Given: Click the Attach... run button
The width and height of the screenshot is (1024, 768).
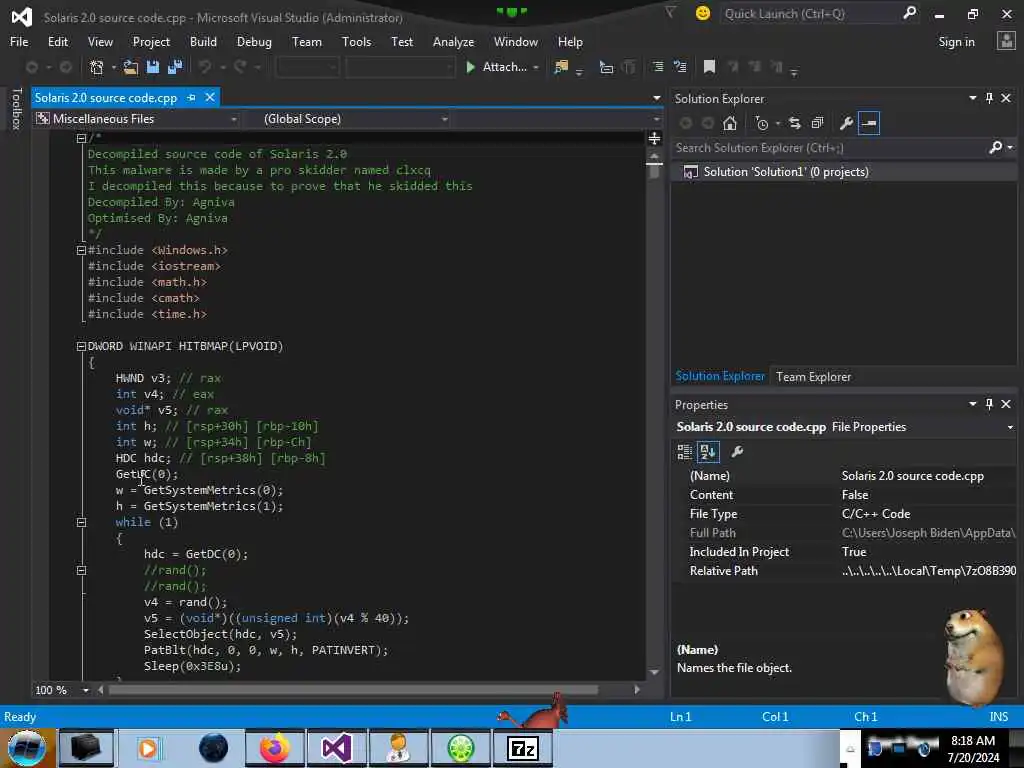Looking at the screenshot, I should (496, 67).
